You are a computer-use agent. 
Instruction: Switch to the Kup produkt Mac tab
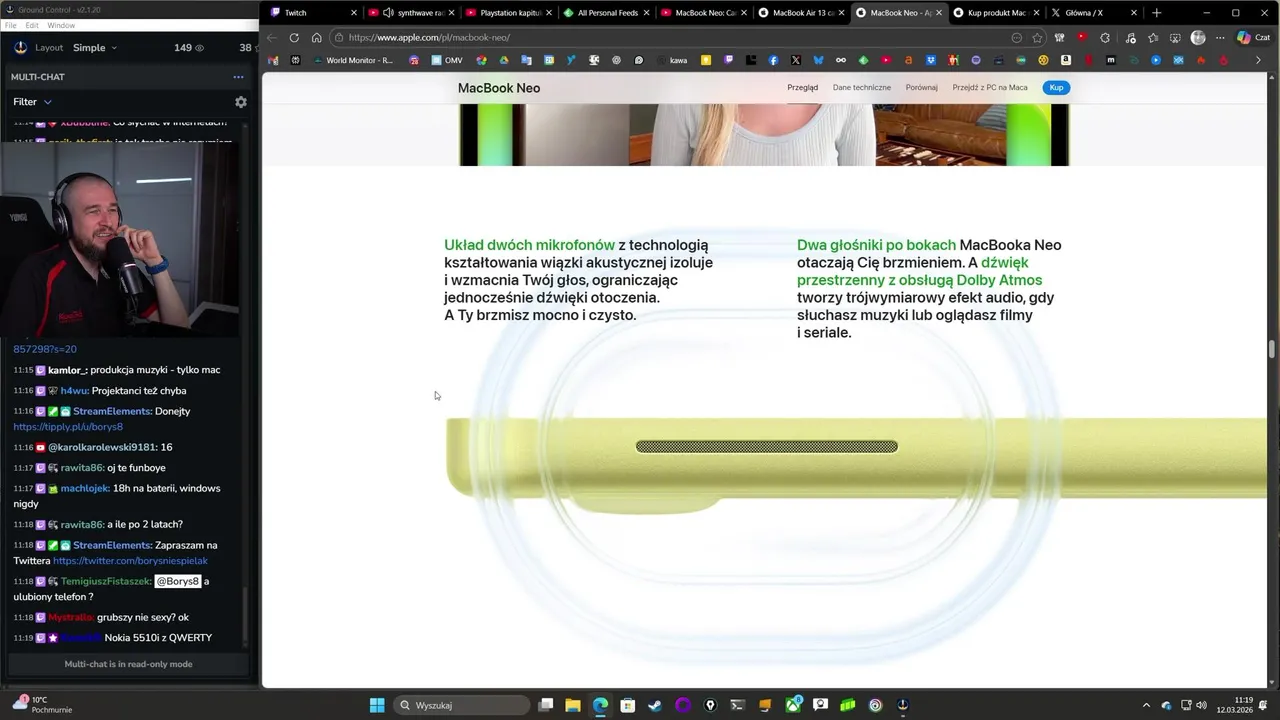coord(996,13)
